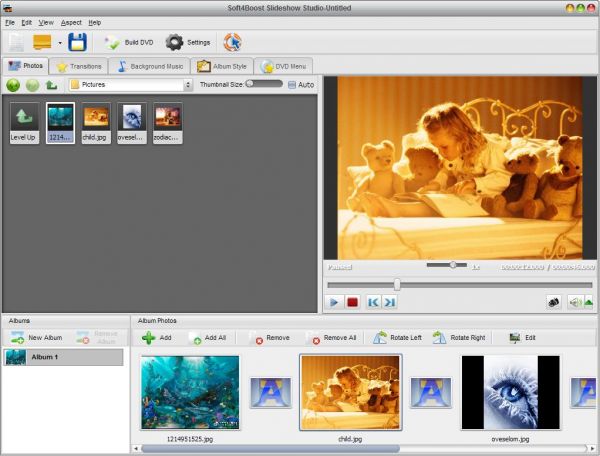Open the Pictures folder dropdown
This screenshot has width=600, height=456.
click(130, 85)
